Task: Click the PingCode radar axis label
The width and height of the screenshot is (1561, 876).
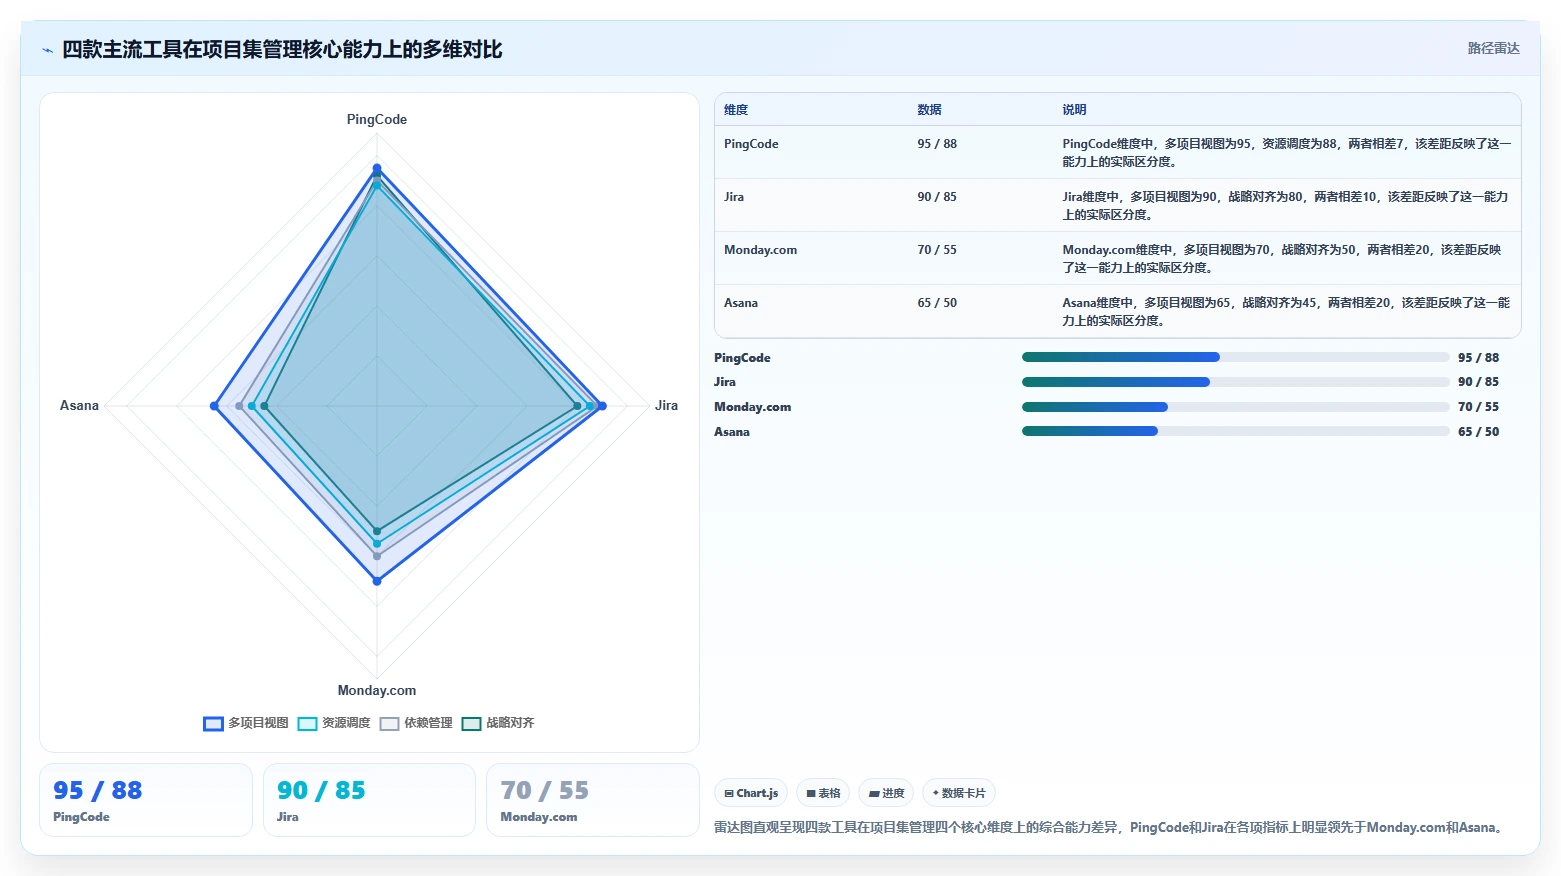Action: [x=377, y=120]
